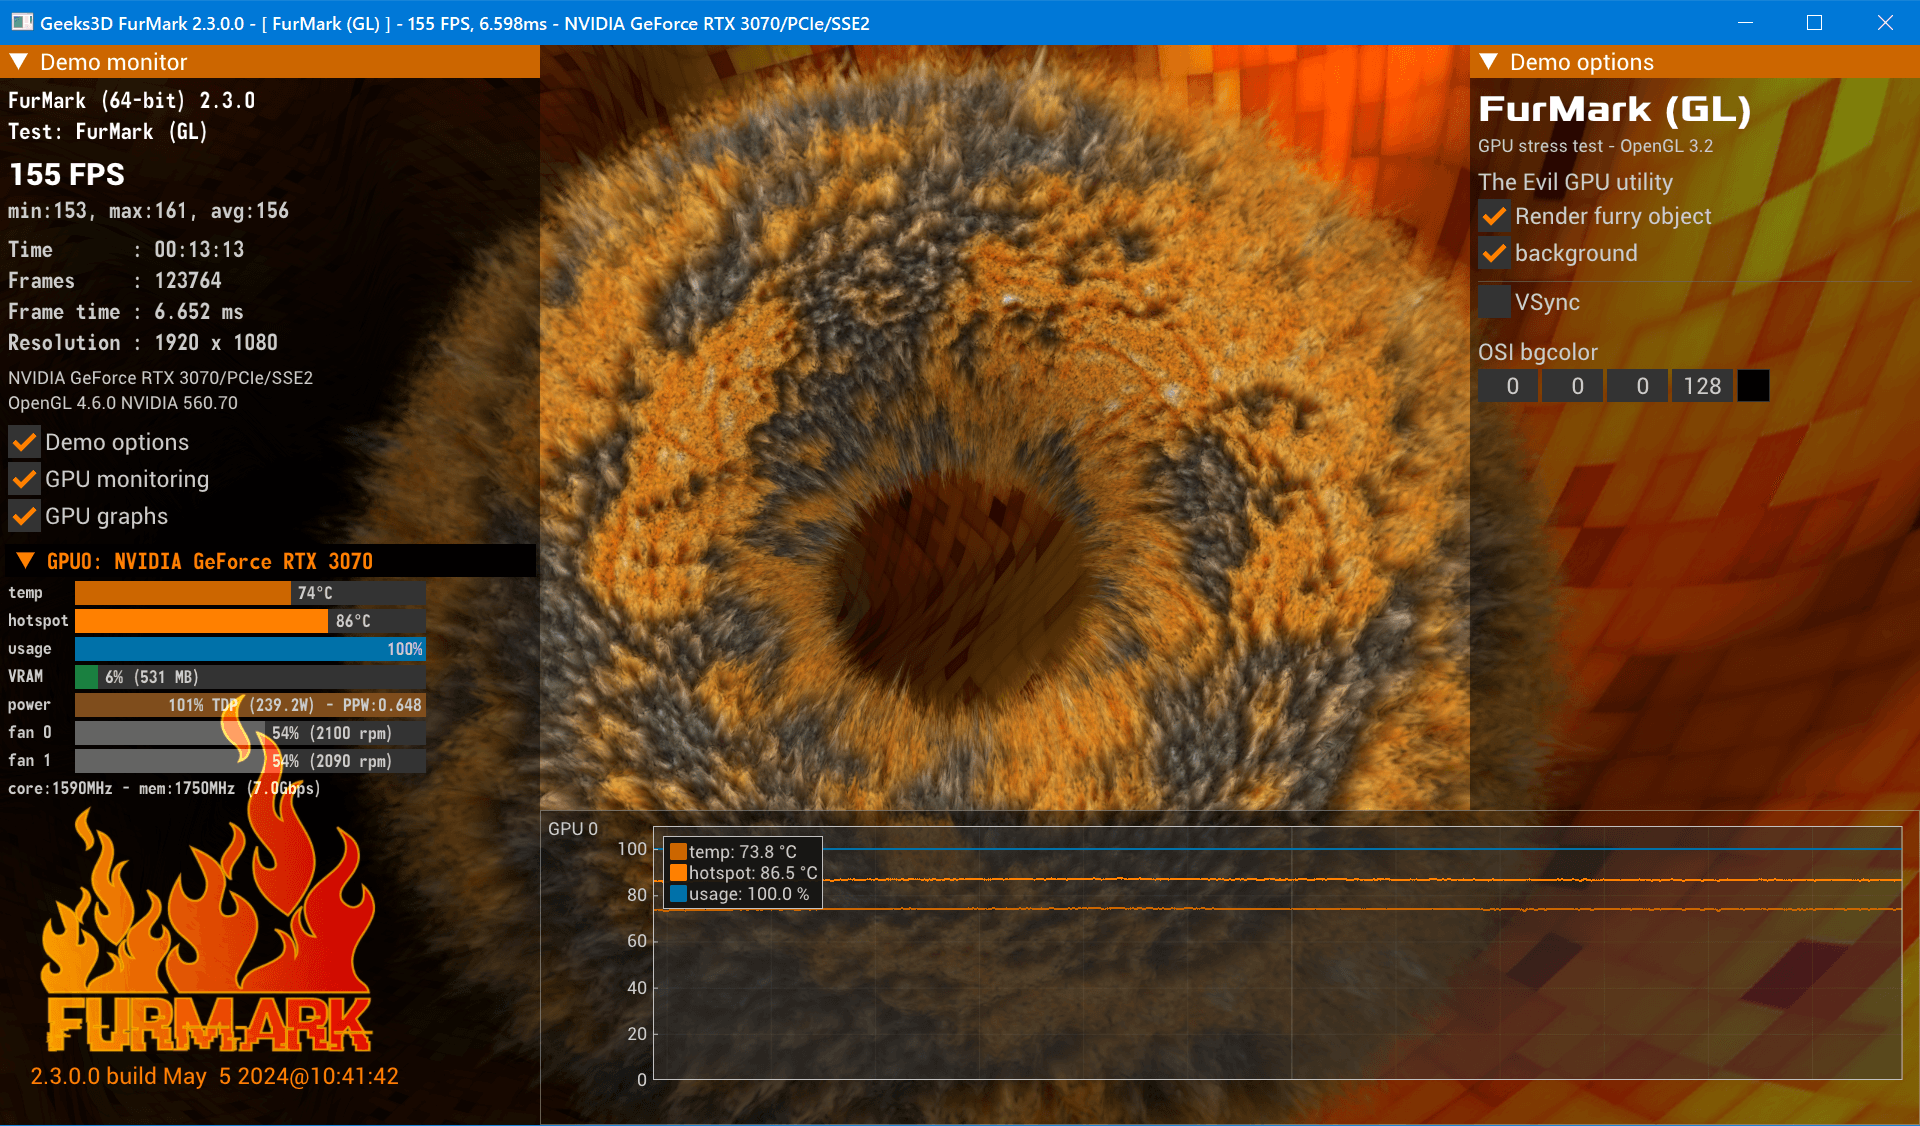The height and width of the screenshot is (1126, 1920).
Task: Click the OSI bgcolor alpha field 128
Action: pyautogui.click(x=1702, y=386)
